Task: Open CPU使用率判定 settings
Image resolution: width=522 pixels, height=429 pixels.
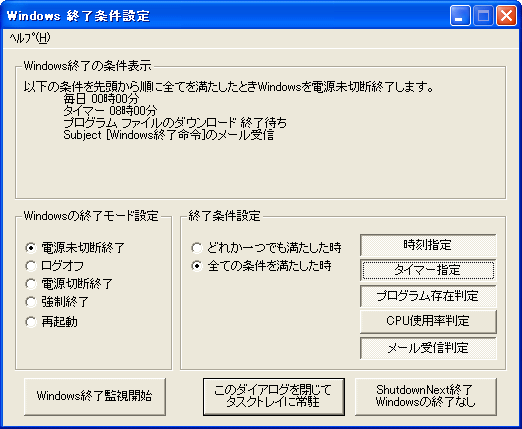Action: pos(428,321)
